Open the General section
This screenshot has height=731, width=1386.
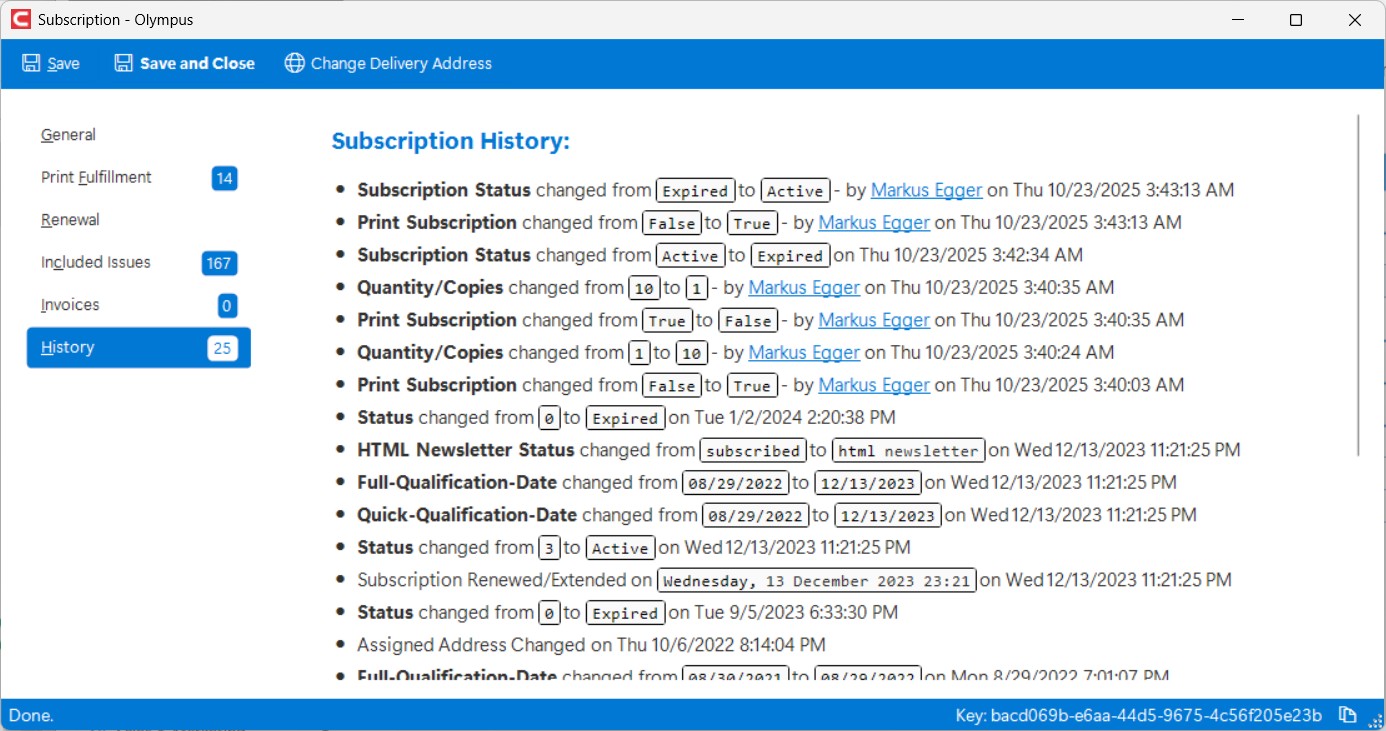point(68,135)
